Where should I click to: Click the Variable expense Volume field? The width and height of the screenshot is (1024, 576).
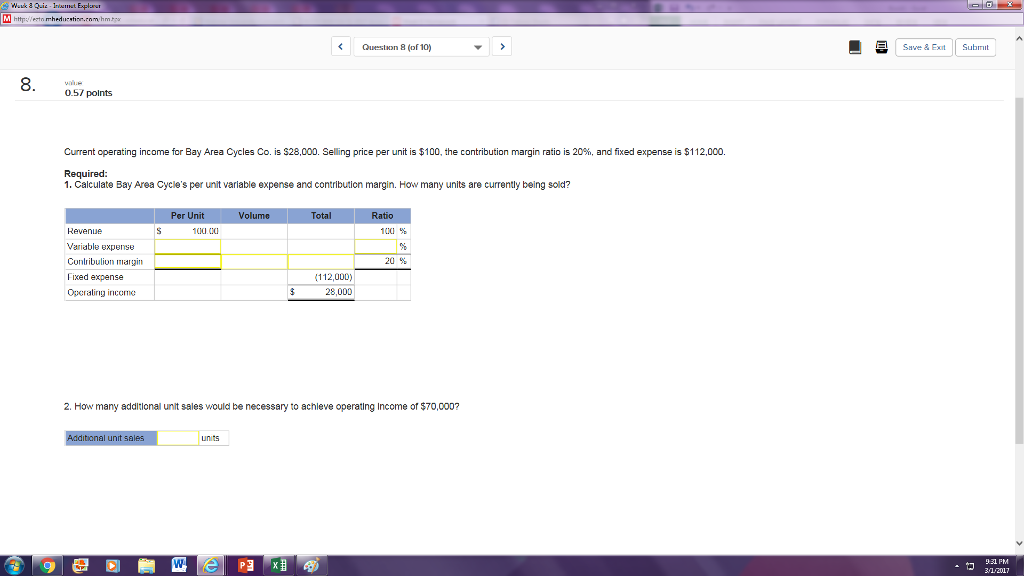[254, 246]
